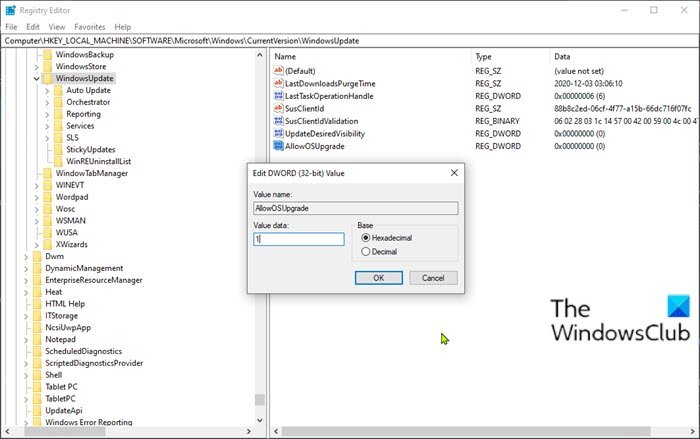Viewport: 700px width, 439px height.
Task: Click the StickyUpdates folder icon
Action: pyautogui.click(x=58, y=149)
